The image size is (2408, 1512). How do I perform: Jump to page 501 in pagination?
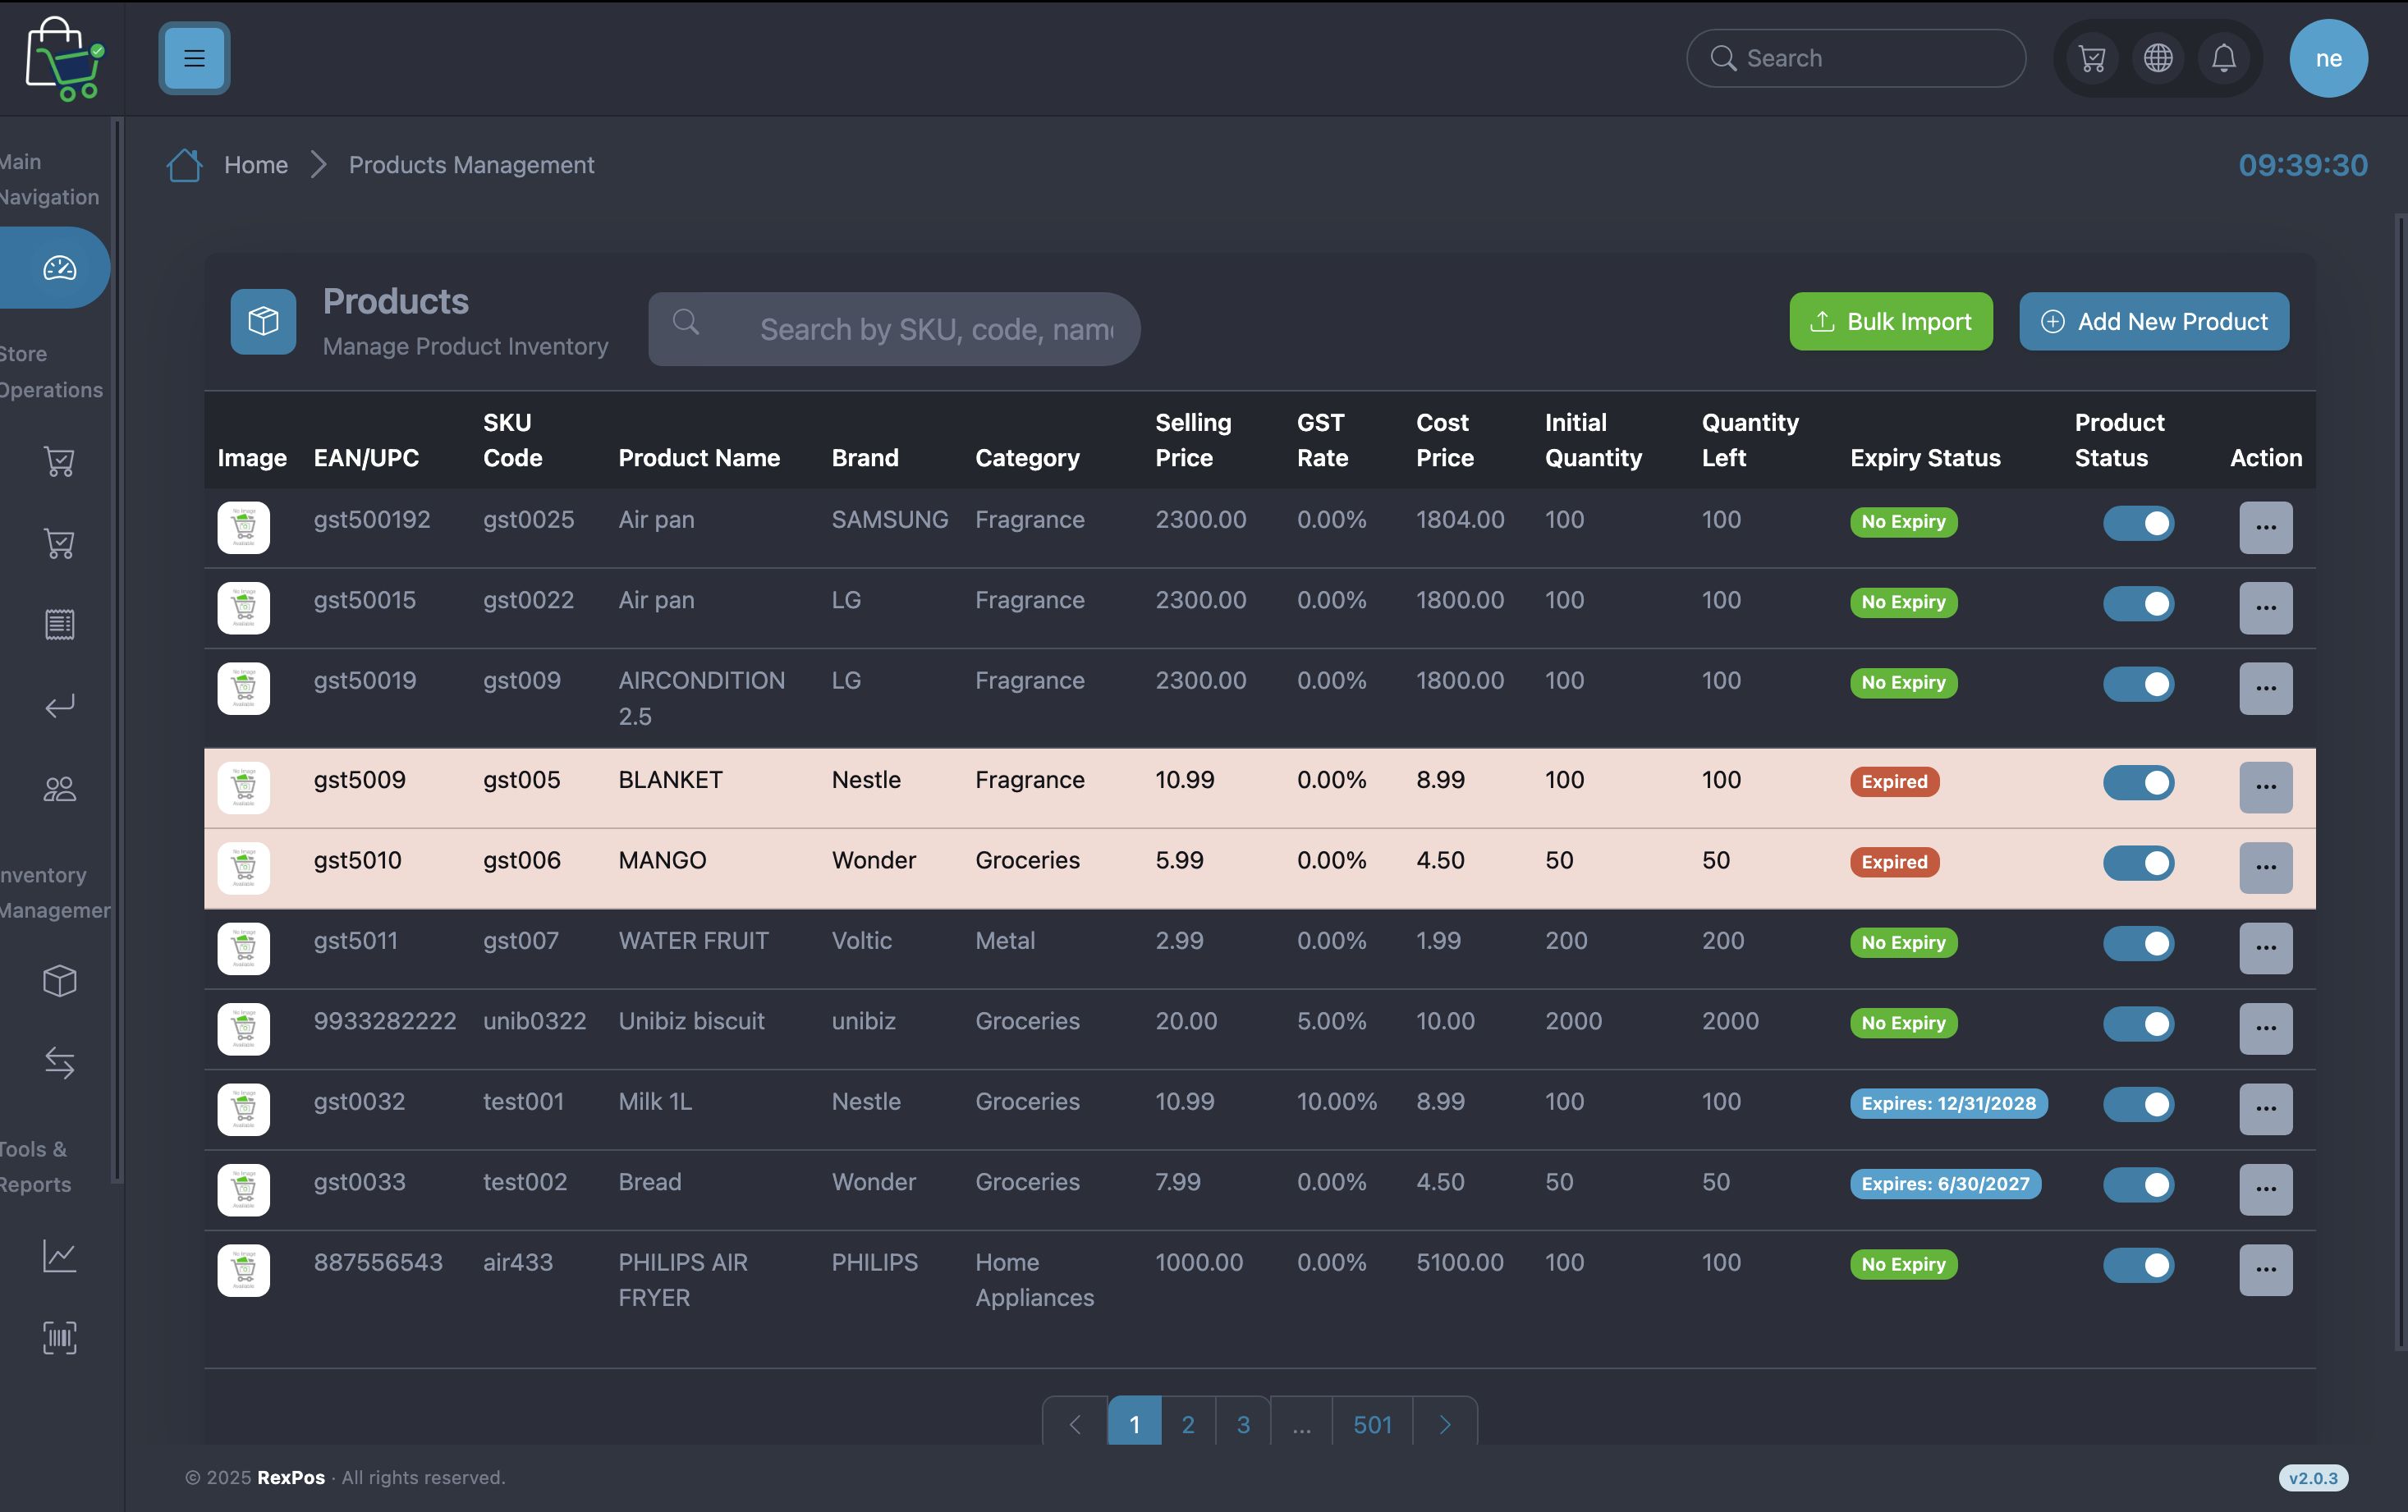(x=1372, y=1424)
